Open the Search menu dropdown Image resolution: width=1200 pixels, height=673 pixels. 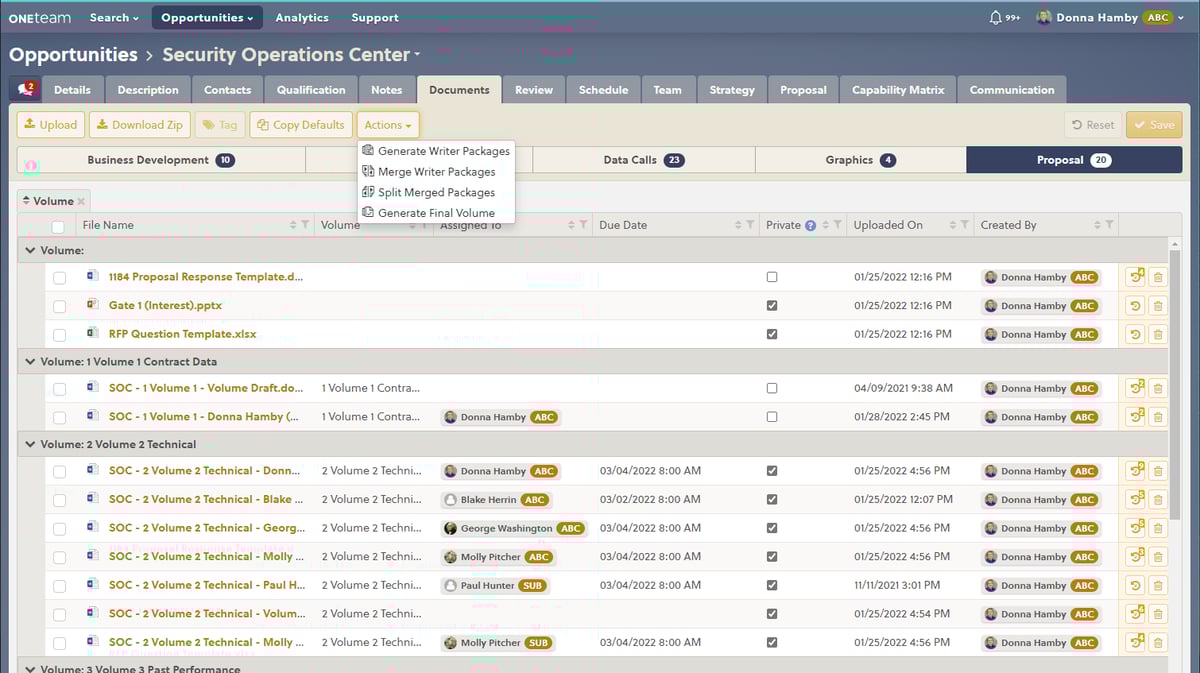coord(113,16)
